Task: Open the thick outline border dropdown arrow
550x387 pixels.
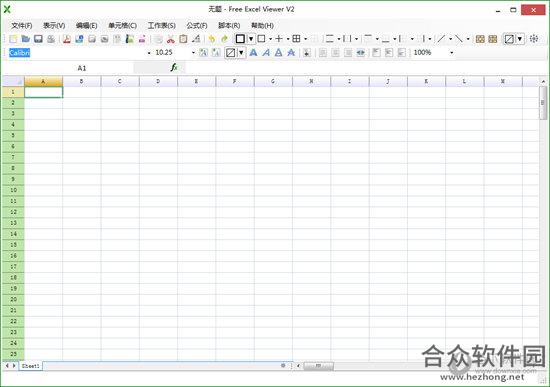Action: [x=251, y=39]
